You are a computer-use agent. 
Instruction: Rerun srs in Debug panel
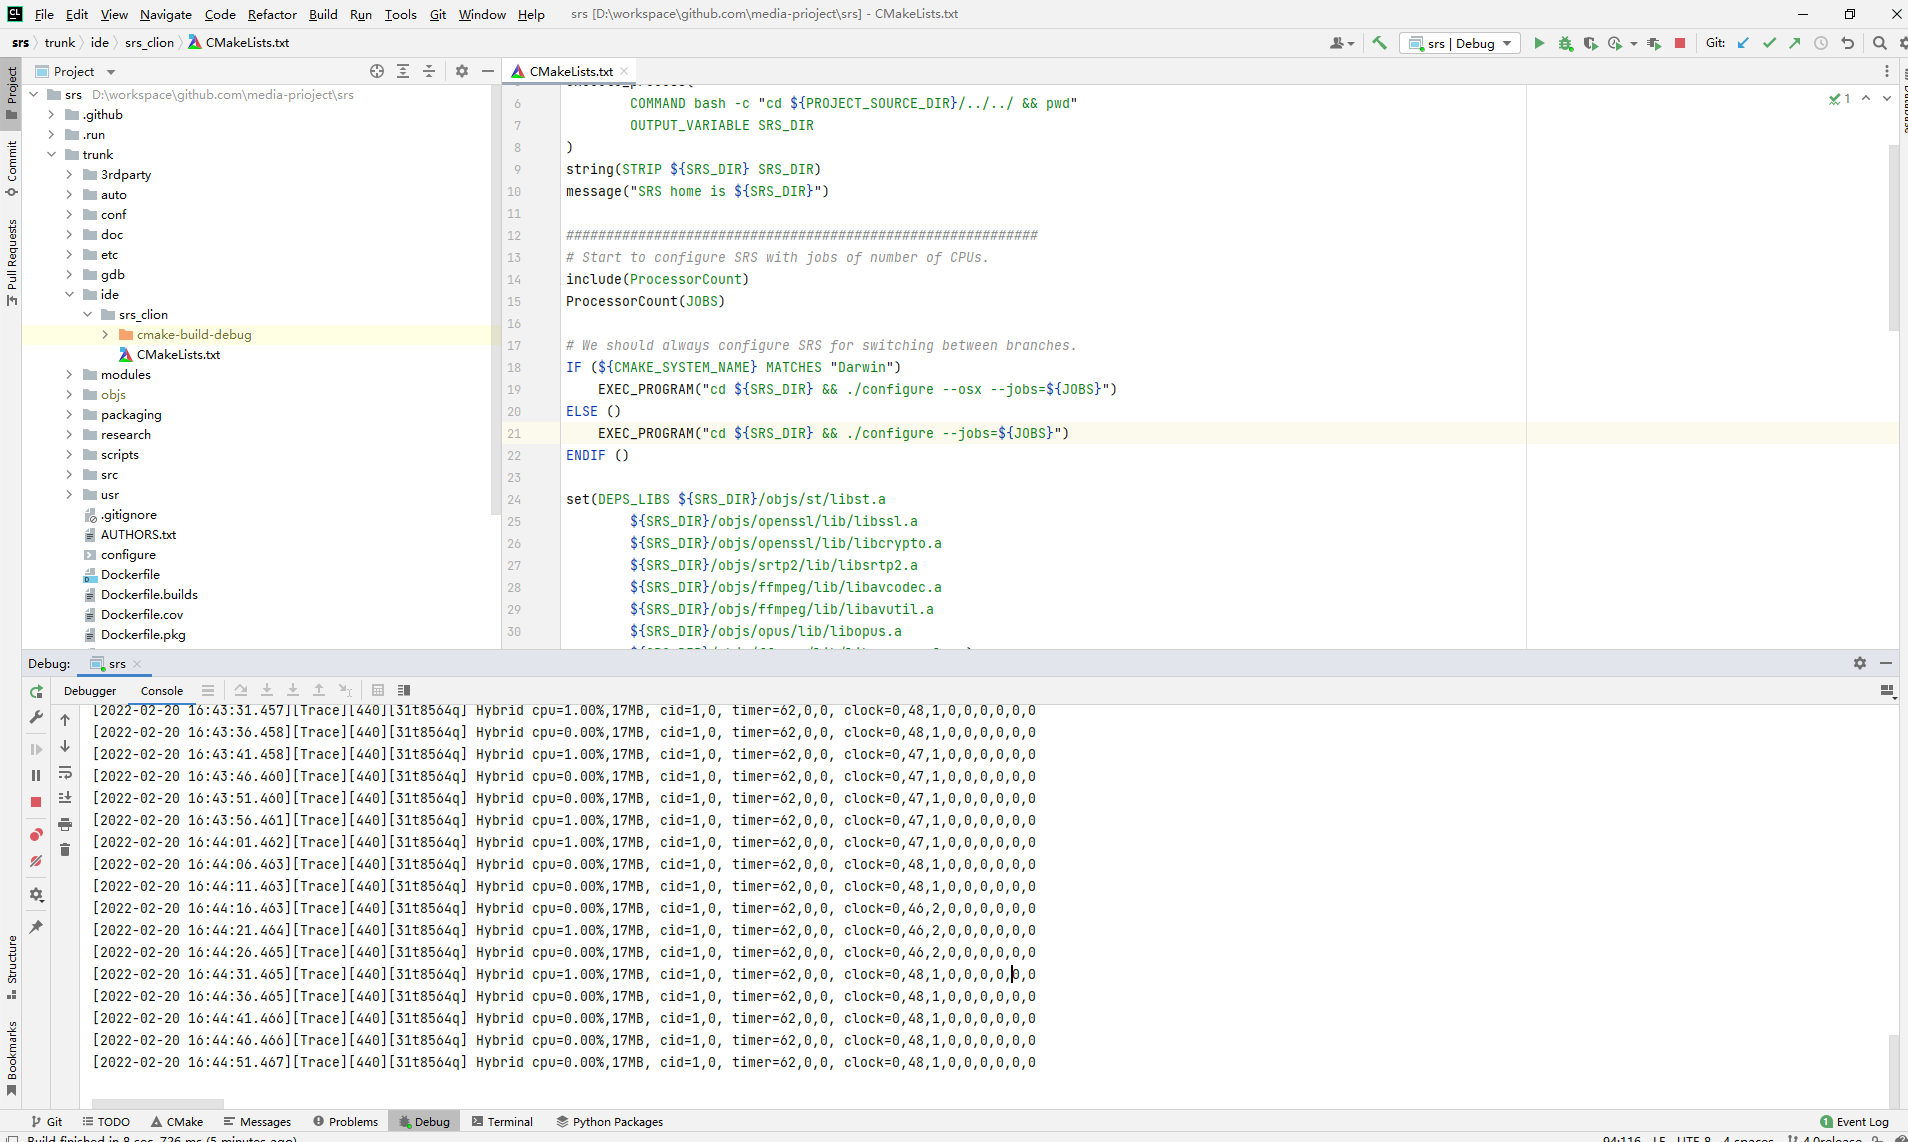coord(36,691)
